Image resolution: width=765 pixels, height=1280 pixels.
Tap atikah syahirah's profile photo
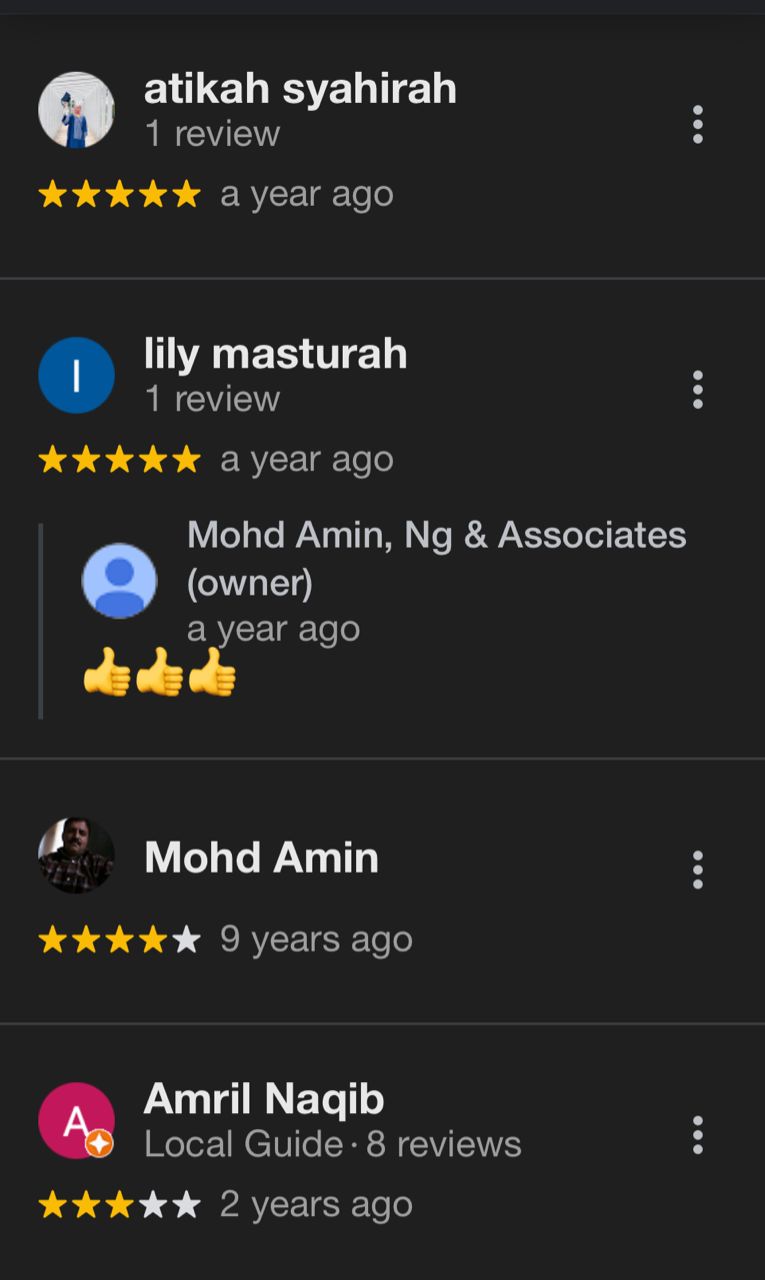click(x=76, y=110)
